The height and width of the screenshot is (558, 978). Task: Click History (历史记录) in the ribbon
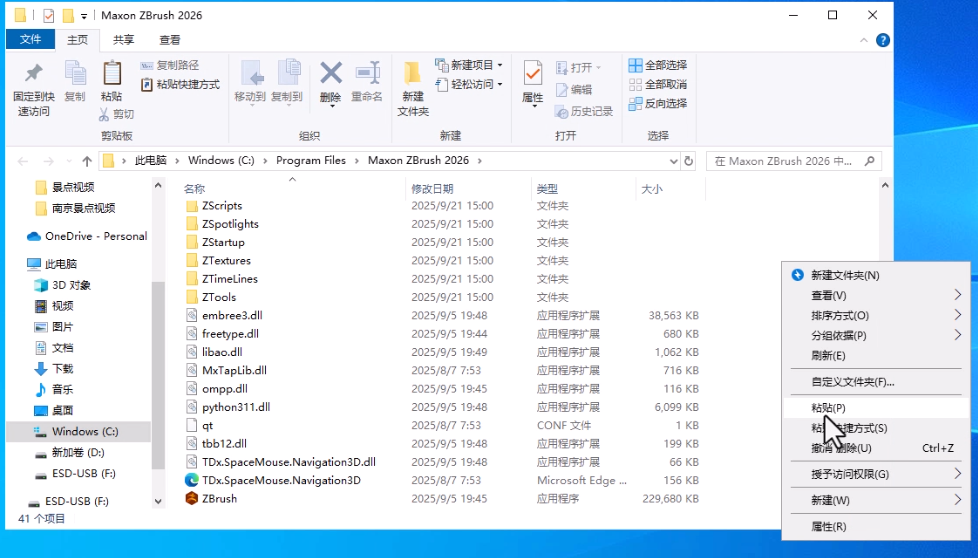584,111
